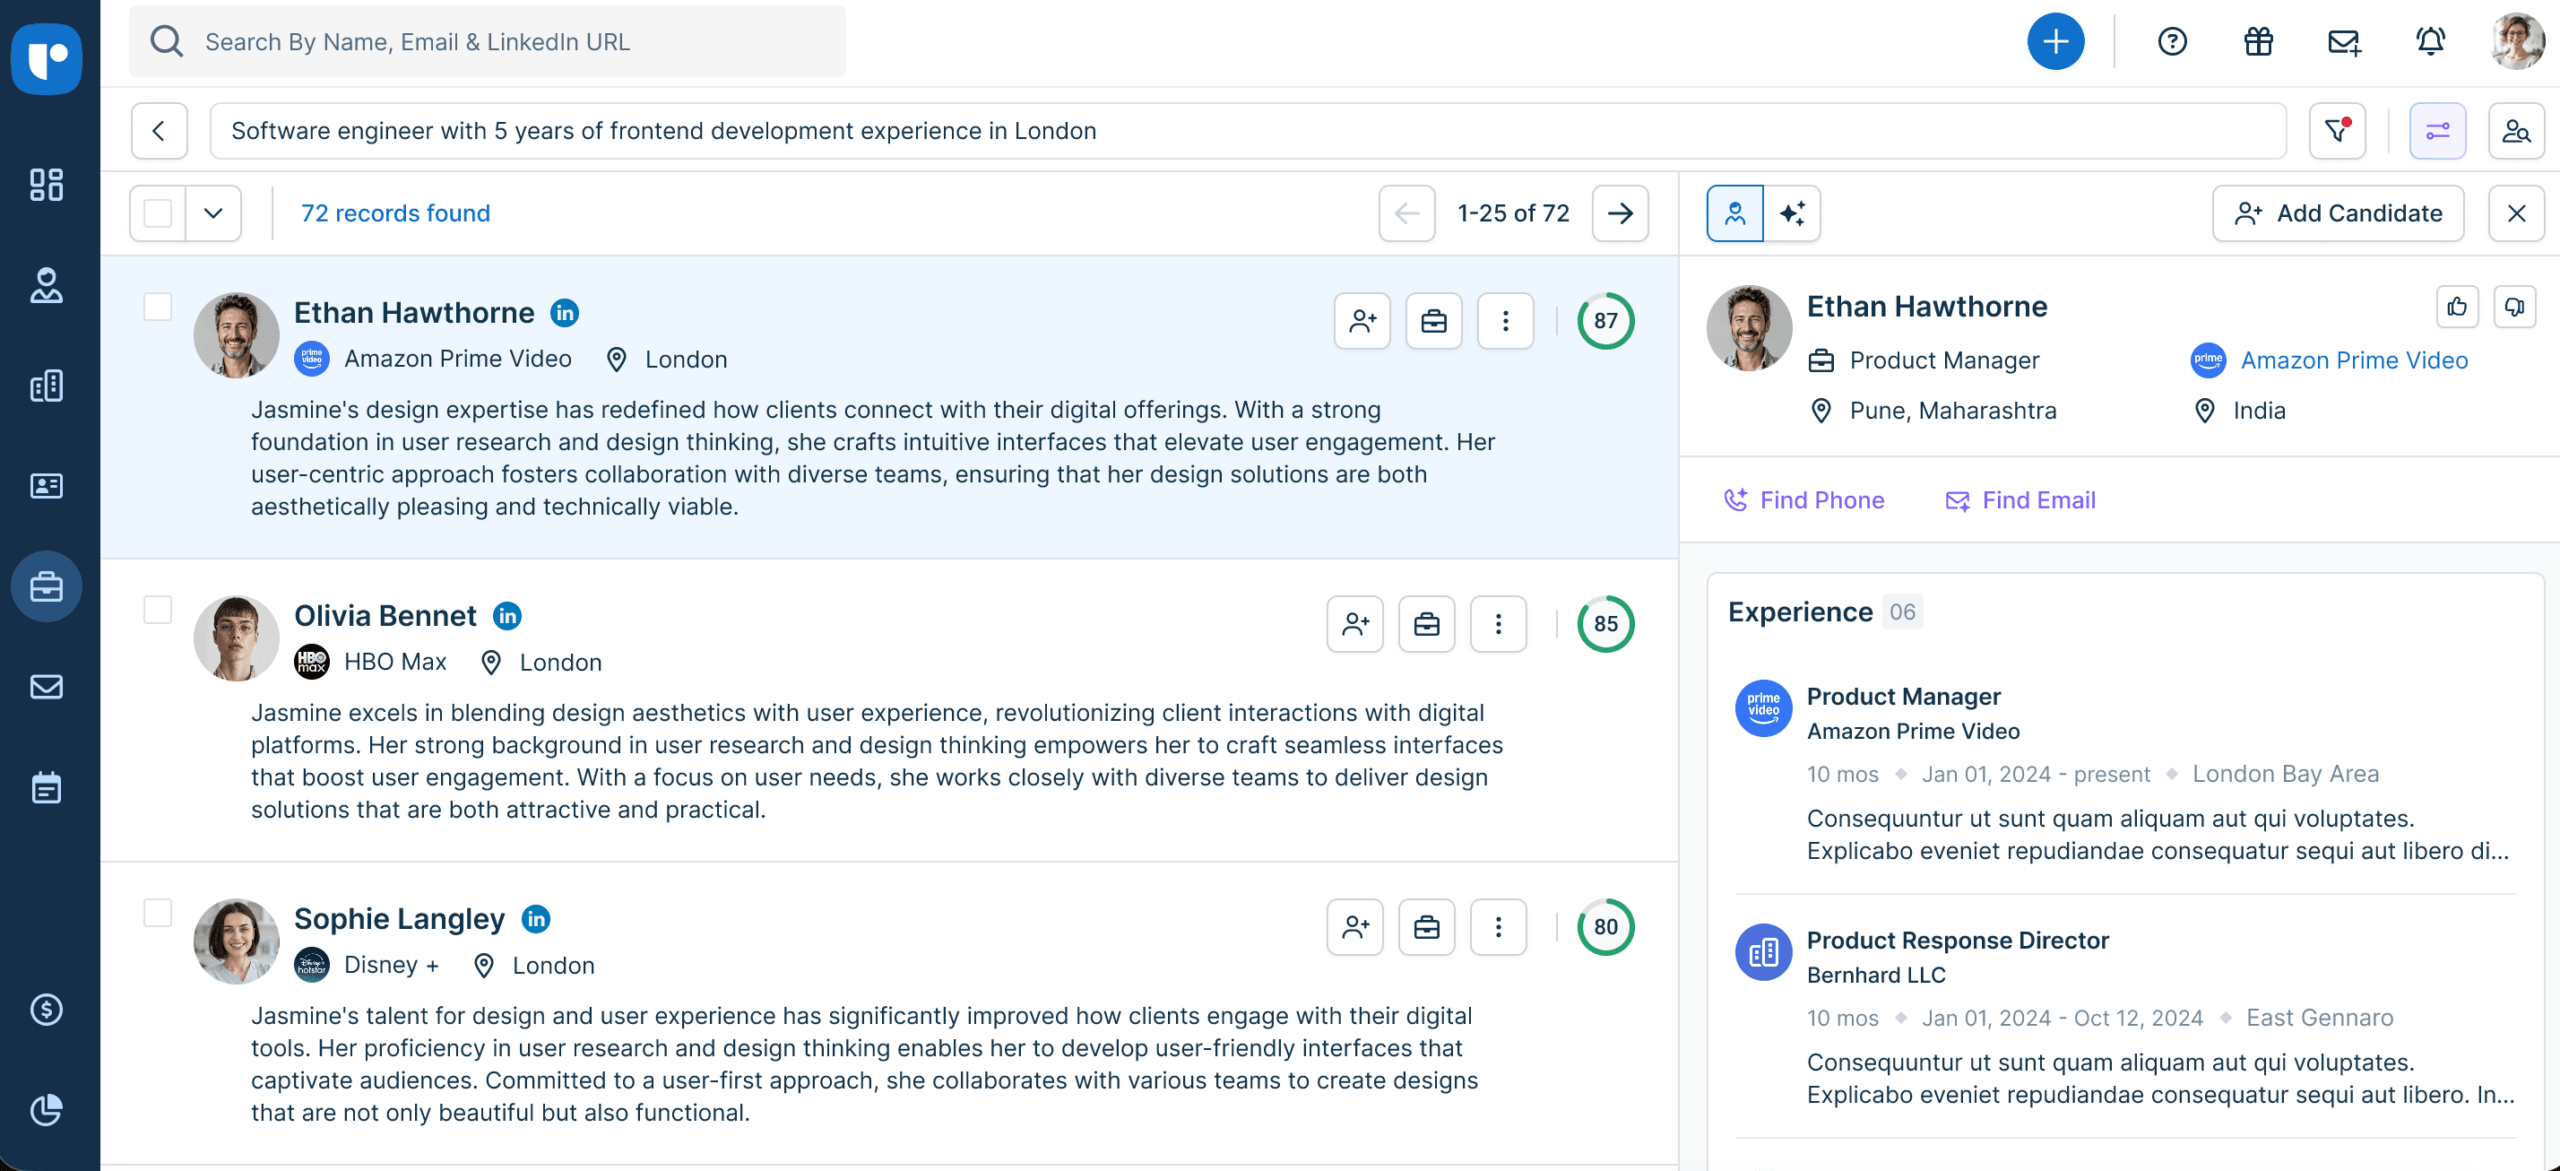Click Ethan Hawthorne's match score 87
2560x1171 pixels.
point(1606,321)
